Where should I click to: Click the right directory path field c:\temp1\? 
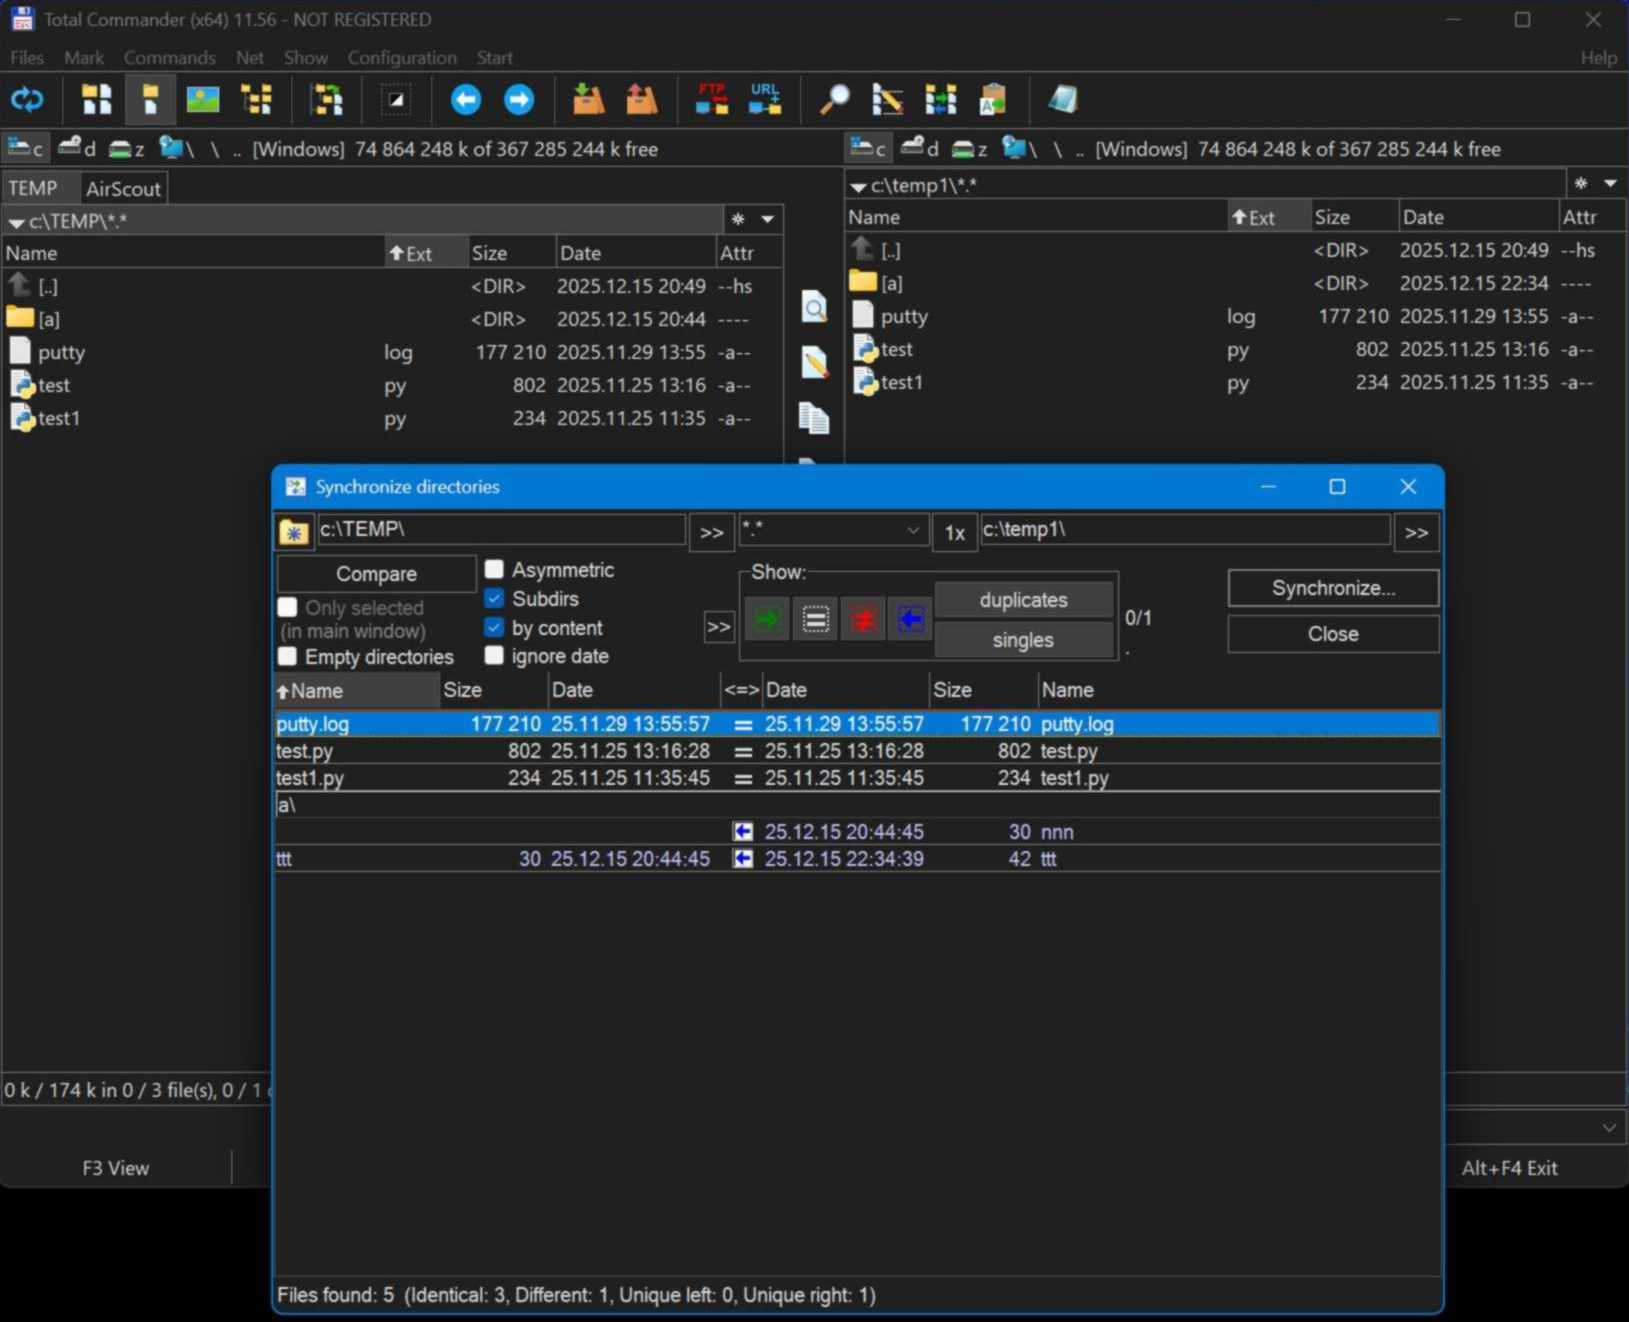click(1184, 530)
